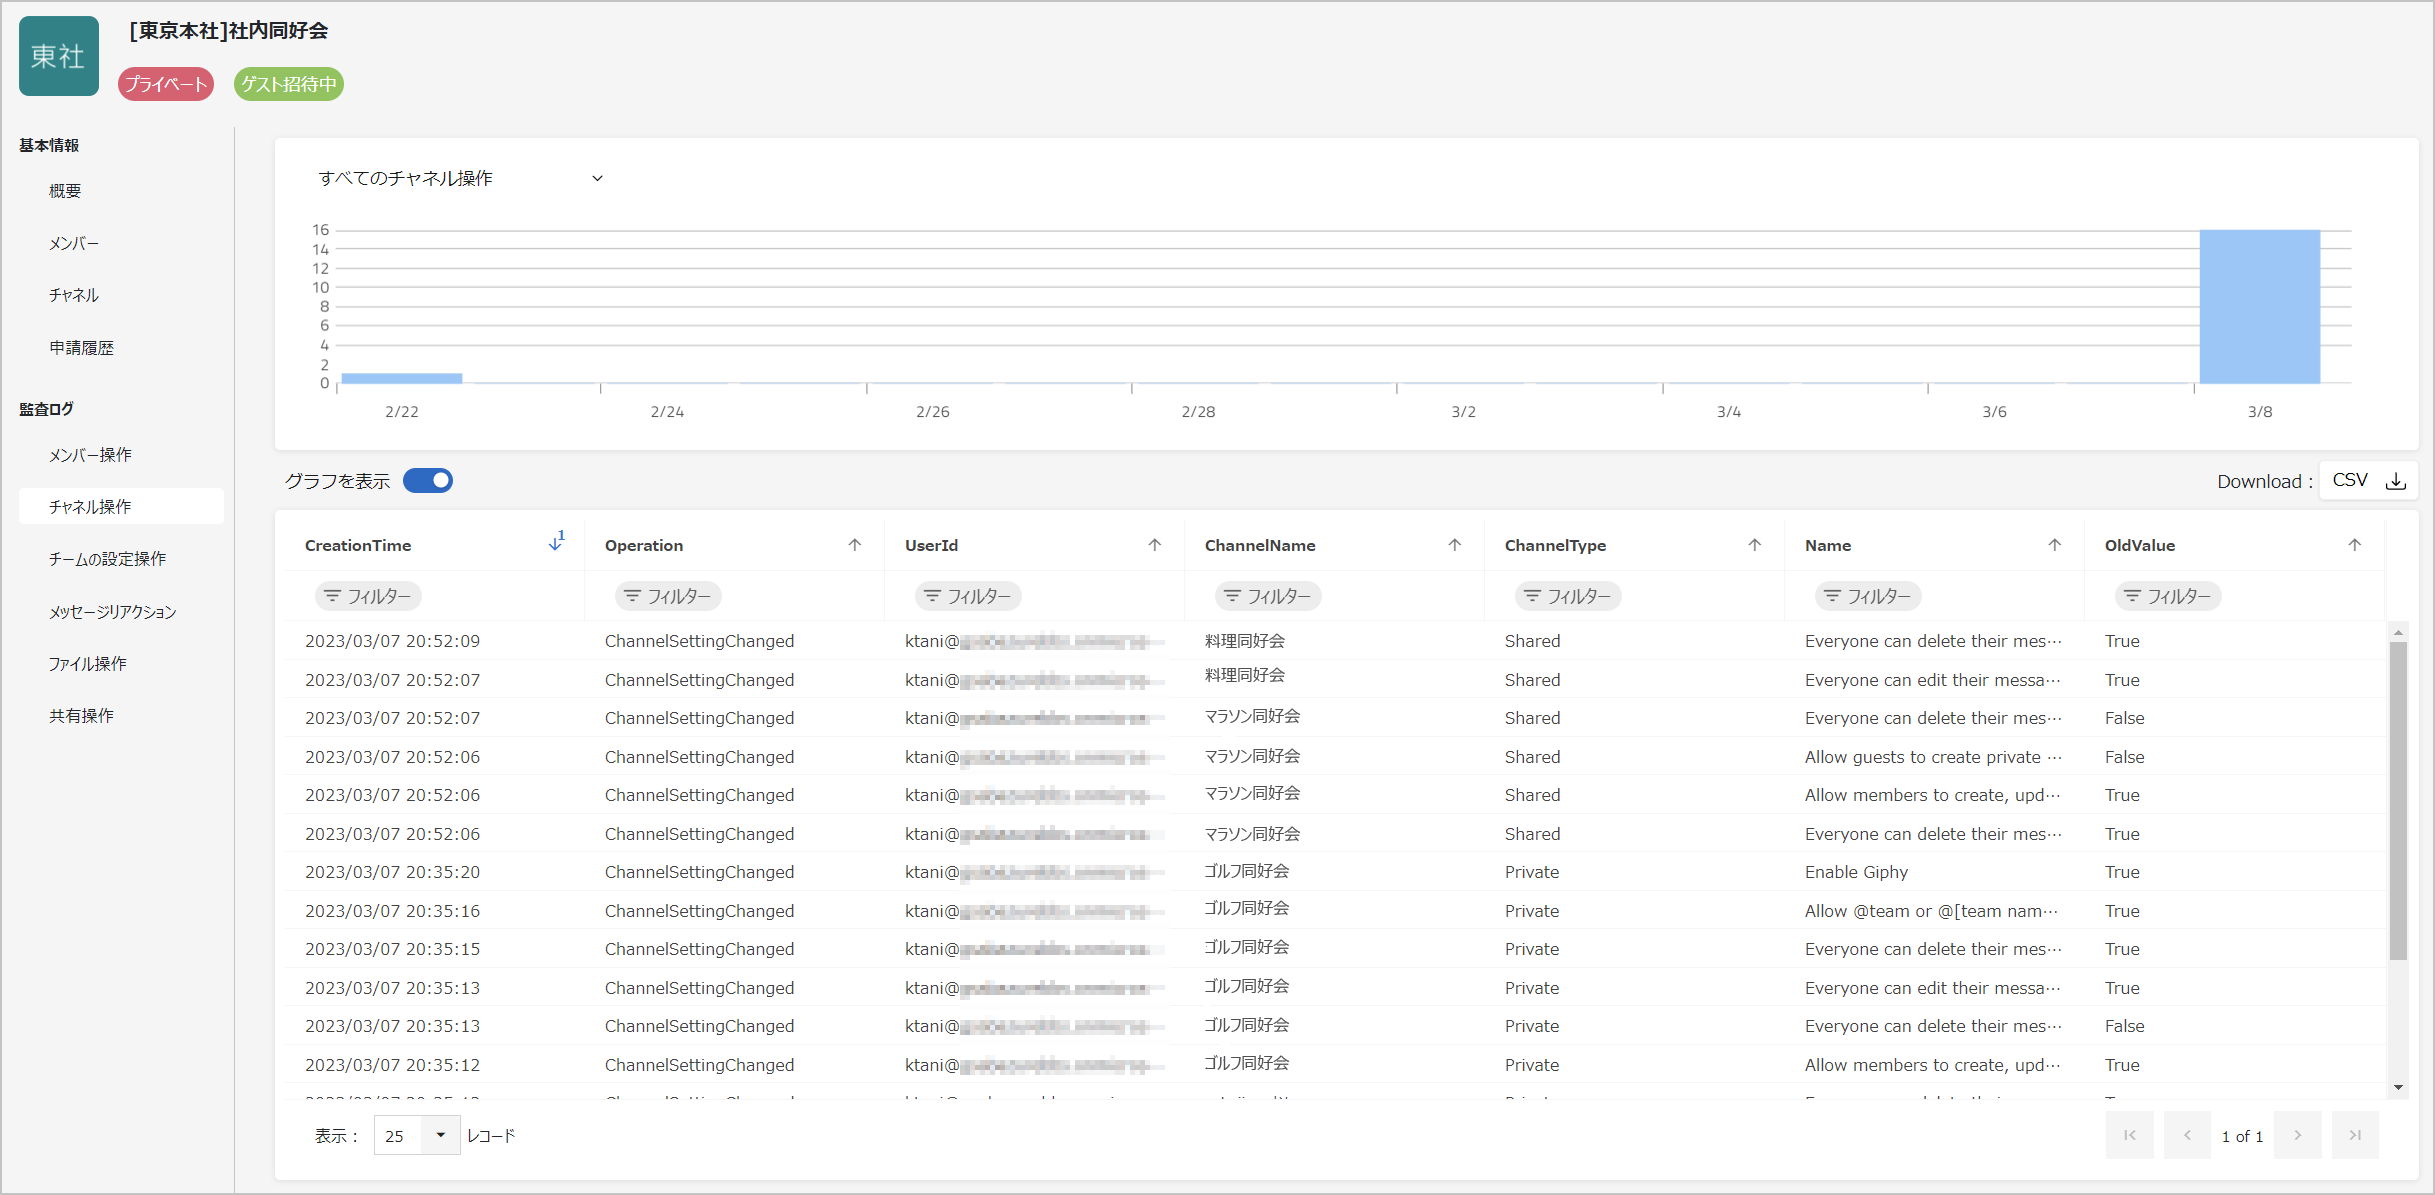2435x1195 pixels.
Task: Download the CSV file
Action: point(2369,481)
